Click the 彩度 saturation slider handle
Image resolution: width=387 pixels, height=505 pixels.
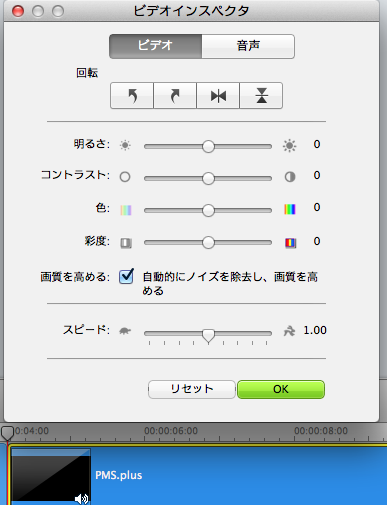point(208,242)
